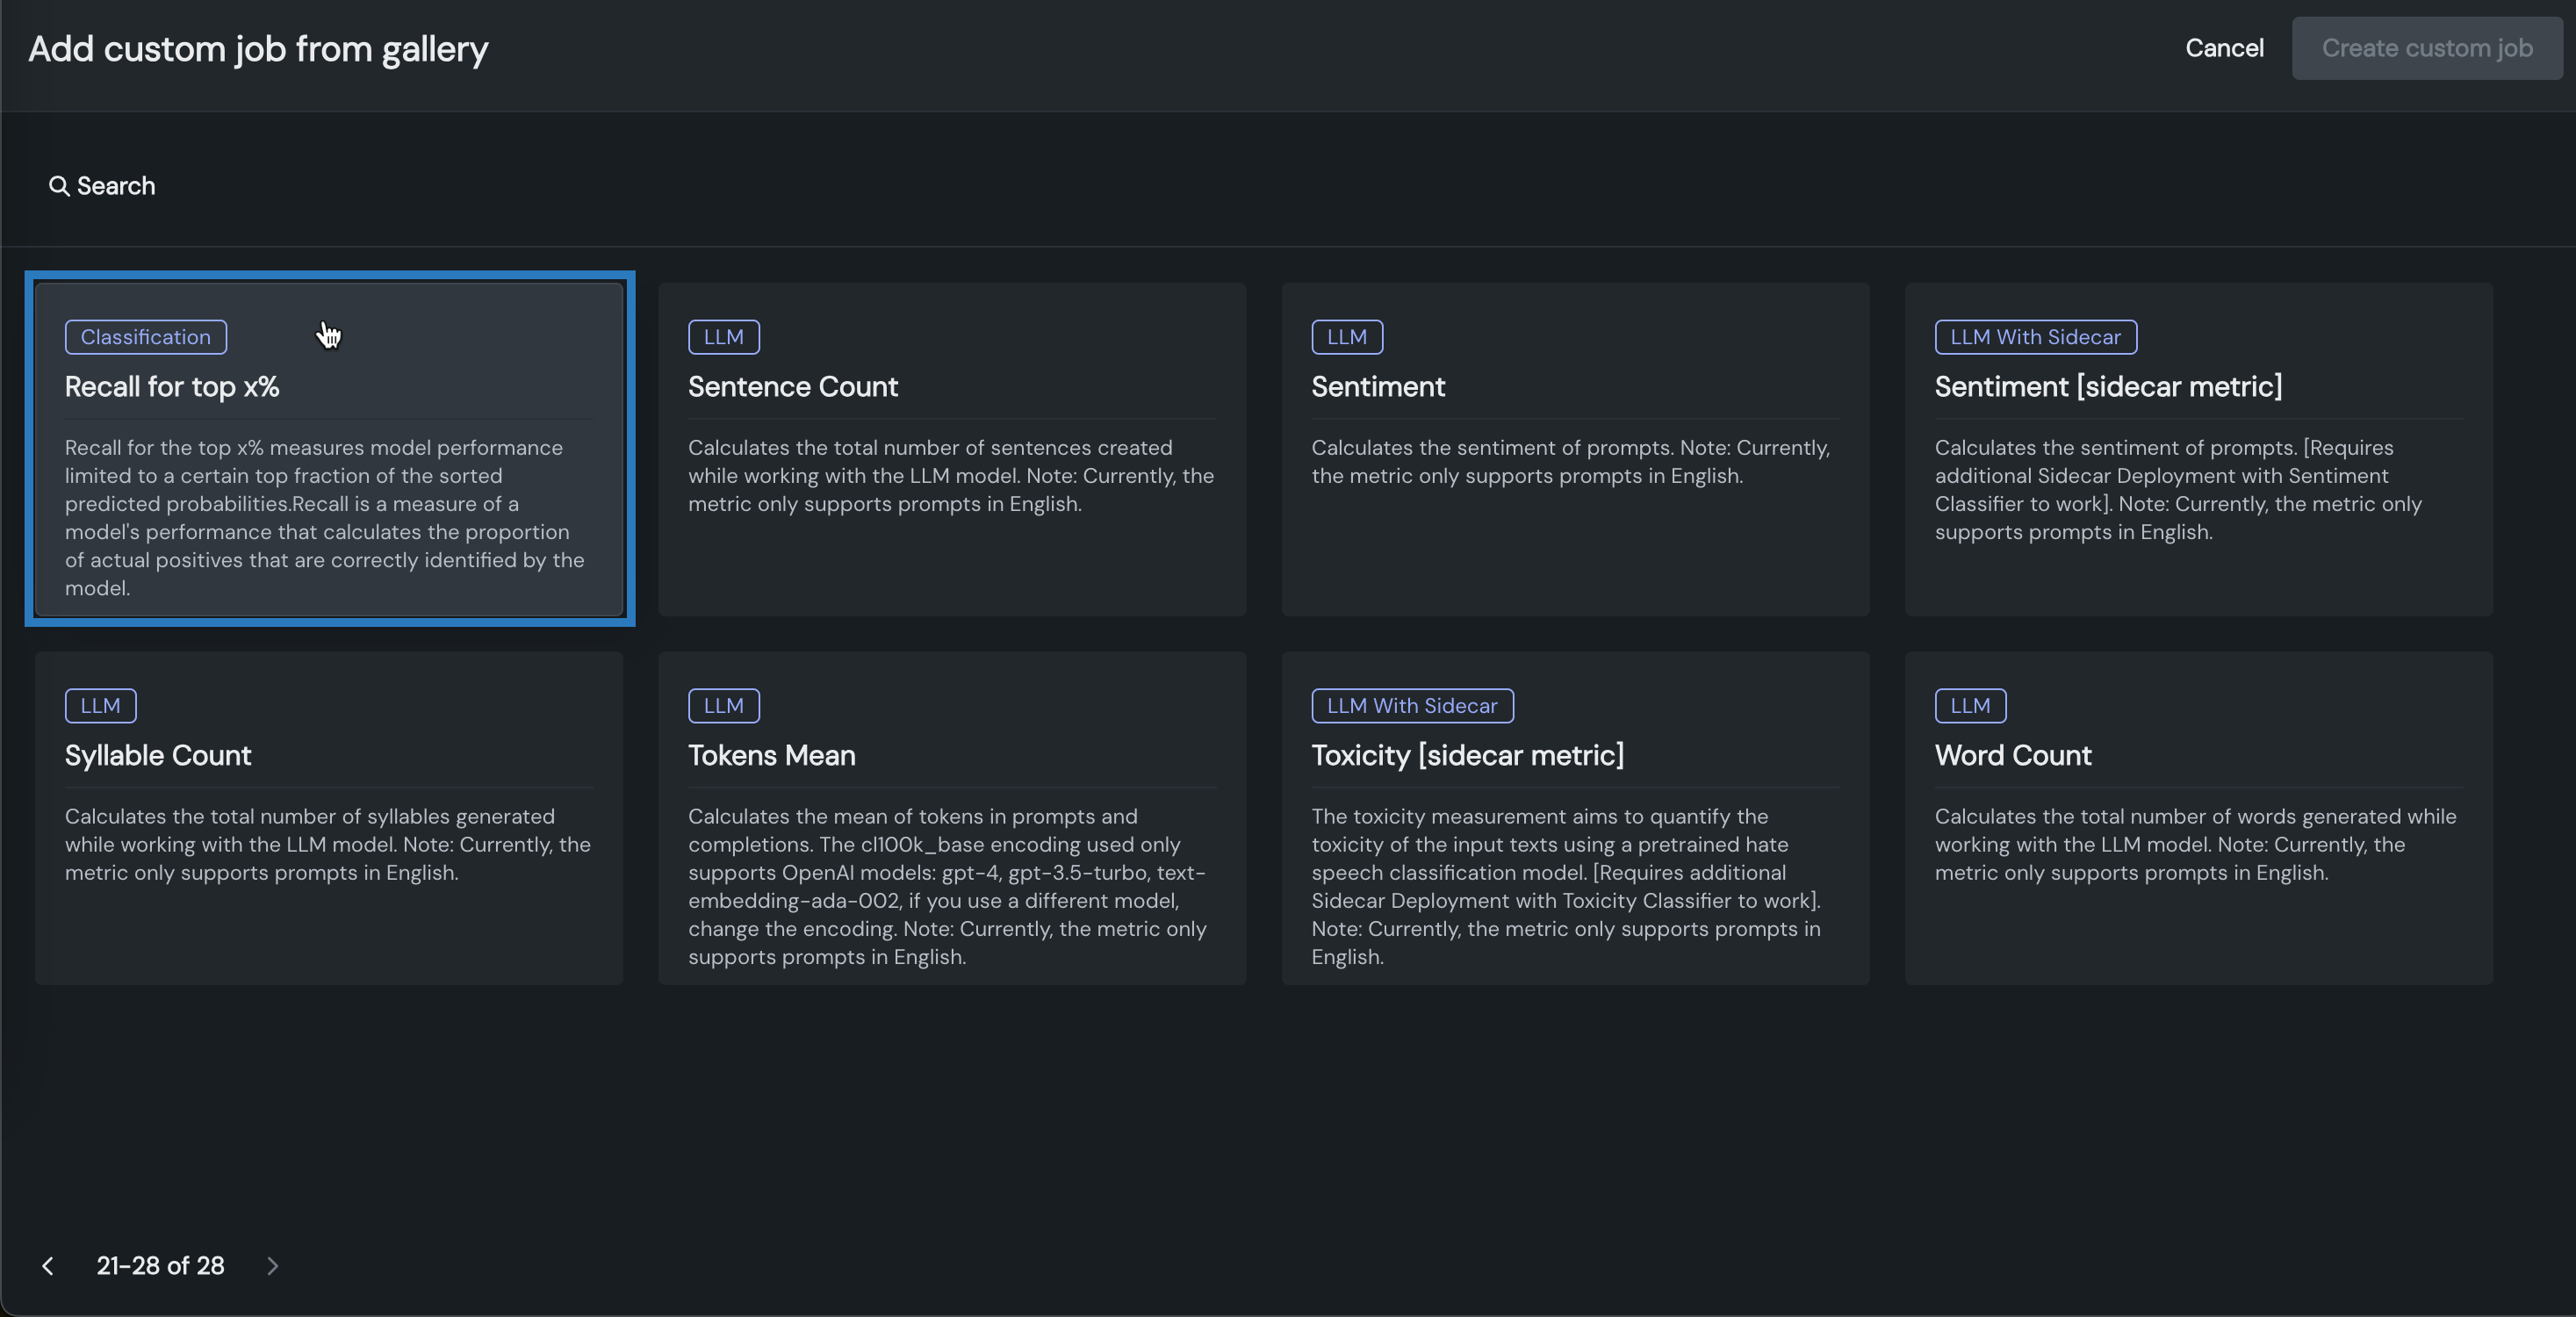The height and width of the screenshot is (1317, 2576).
Task: Click the Classification tag on Recall card
Action: coord(146,337)
